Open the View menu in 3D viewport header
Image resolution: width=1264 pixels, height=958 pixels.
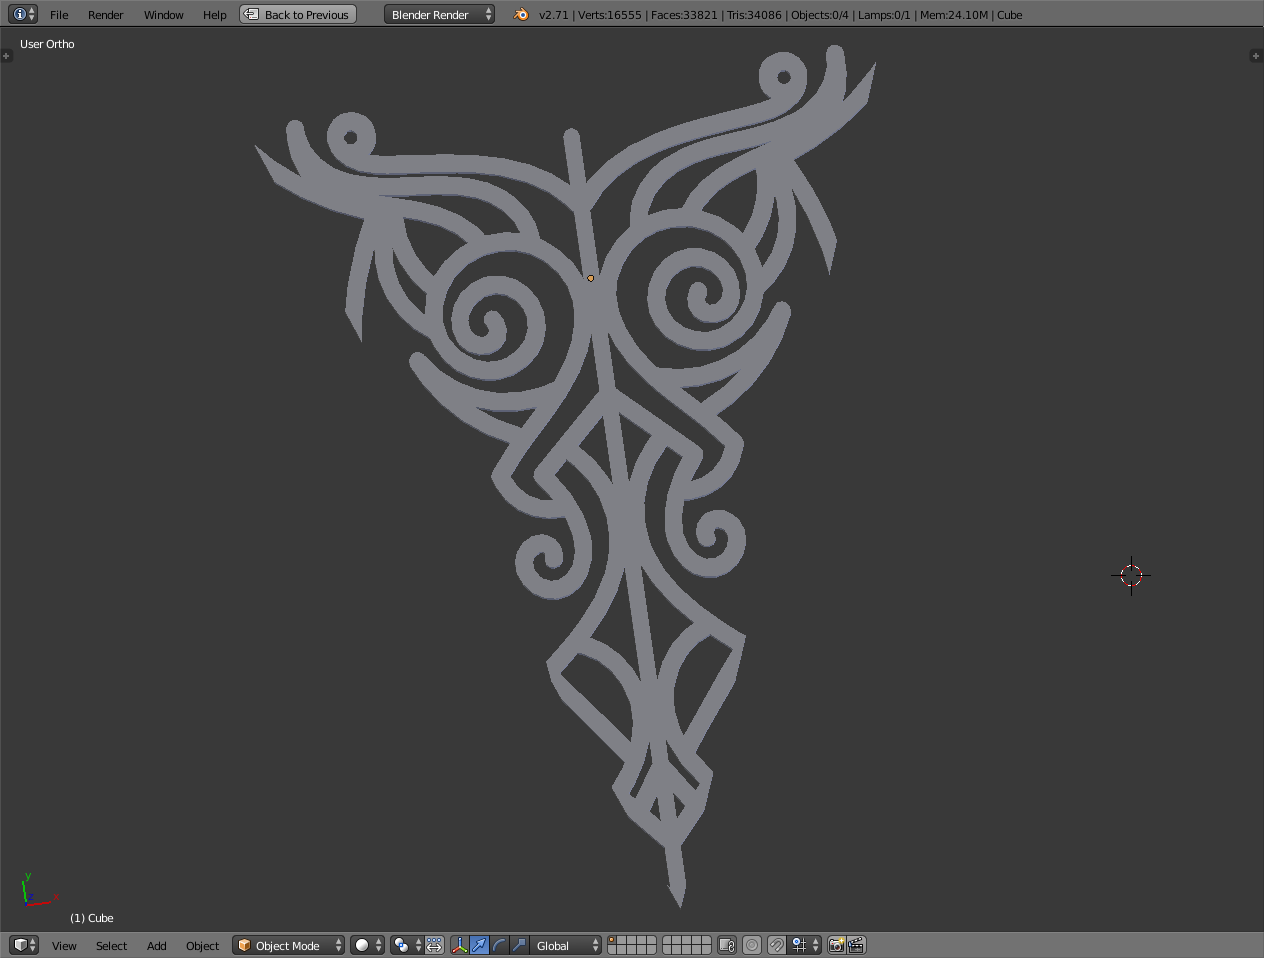tap(64, 946)
